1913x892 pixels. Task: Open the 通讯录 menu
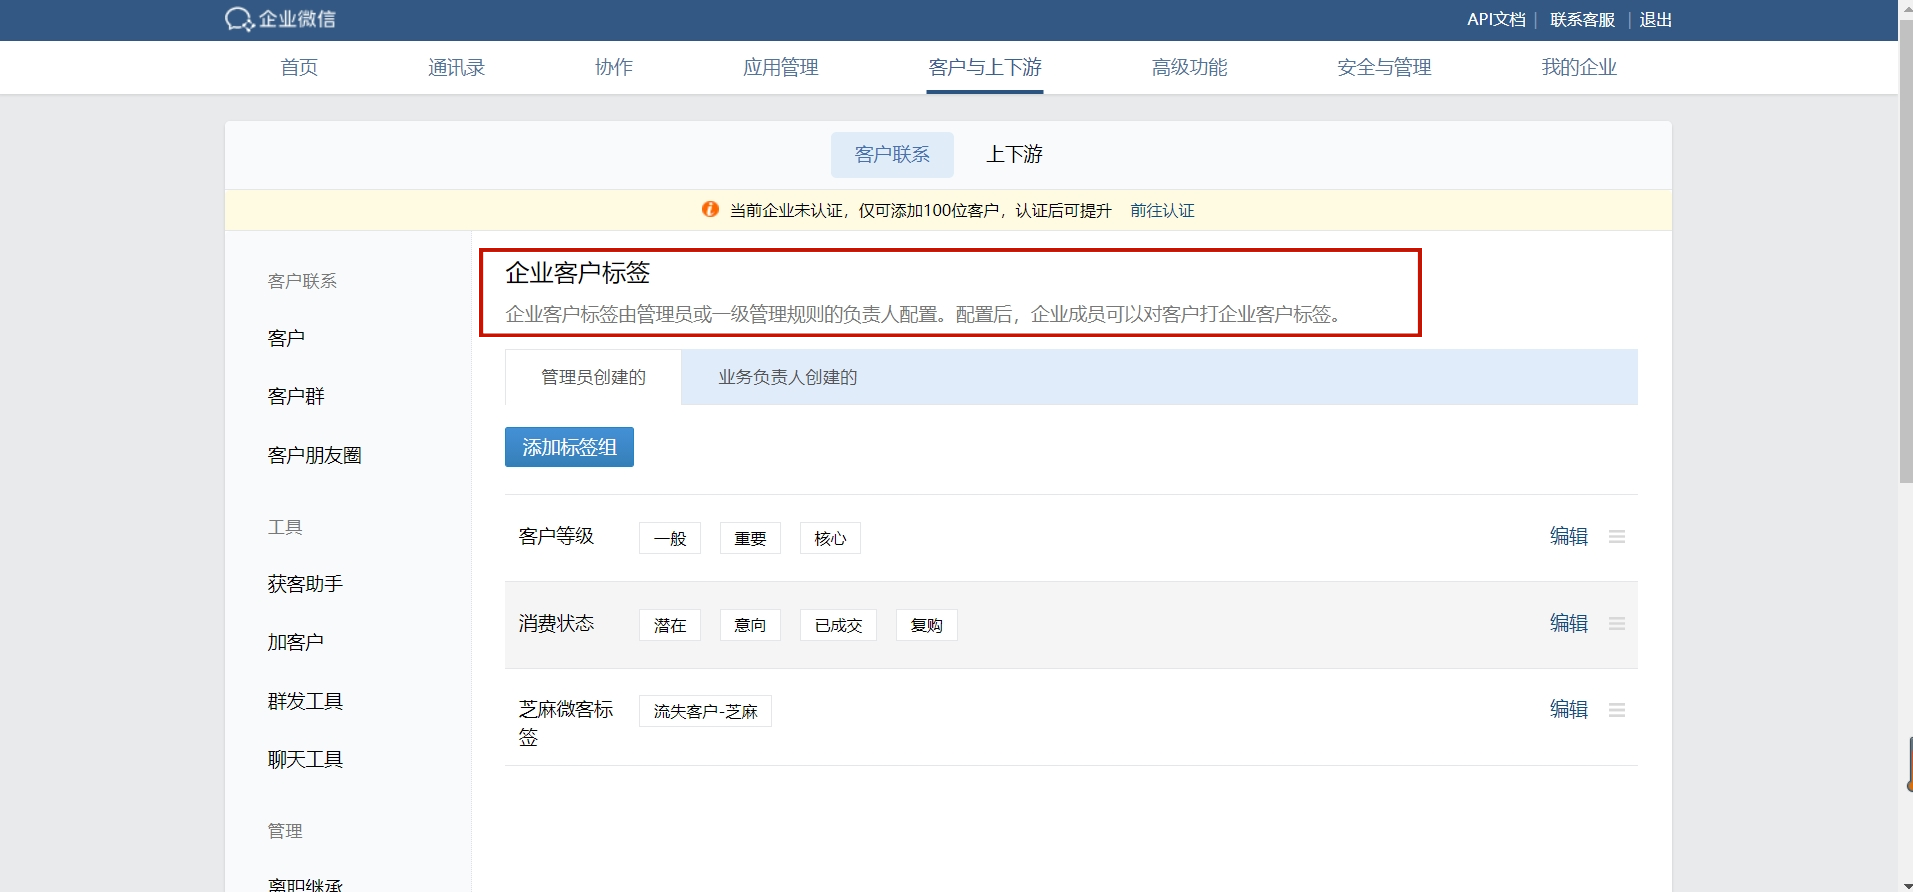[x=456, y=67]
